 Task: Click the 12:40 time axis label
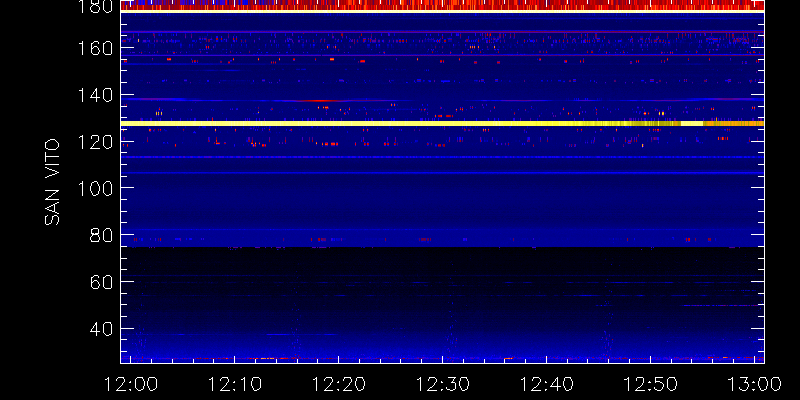pos(546,384)
